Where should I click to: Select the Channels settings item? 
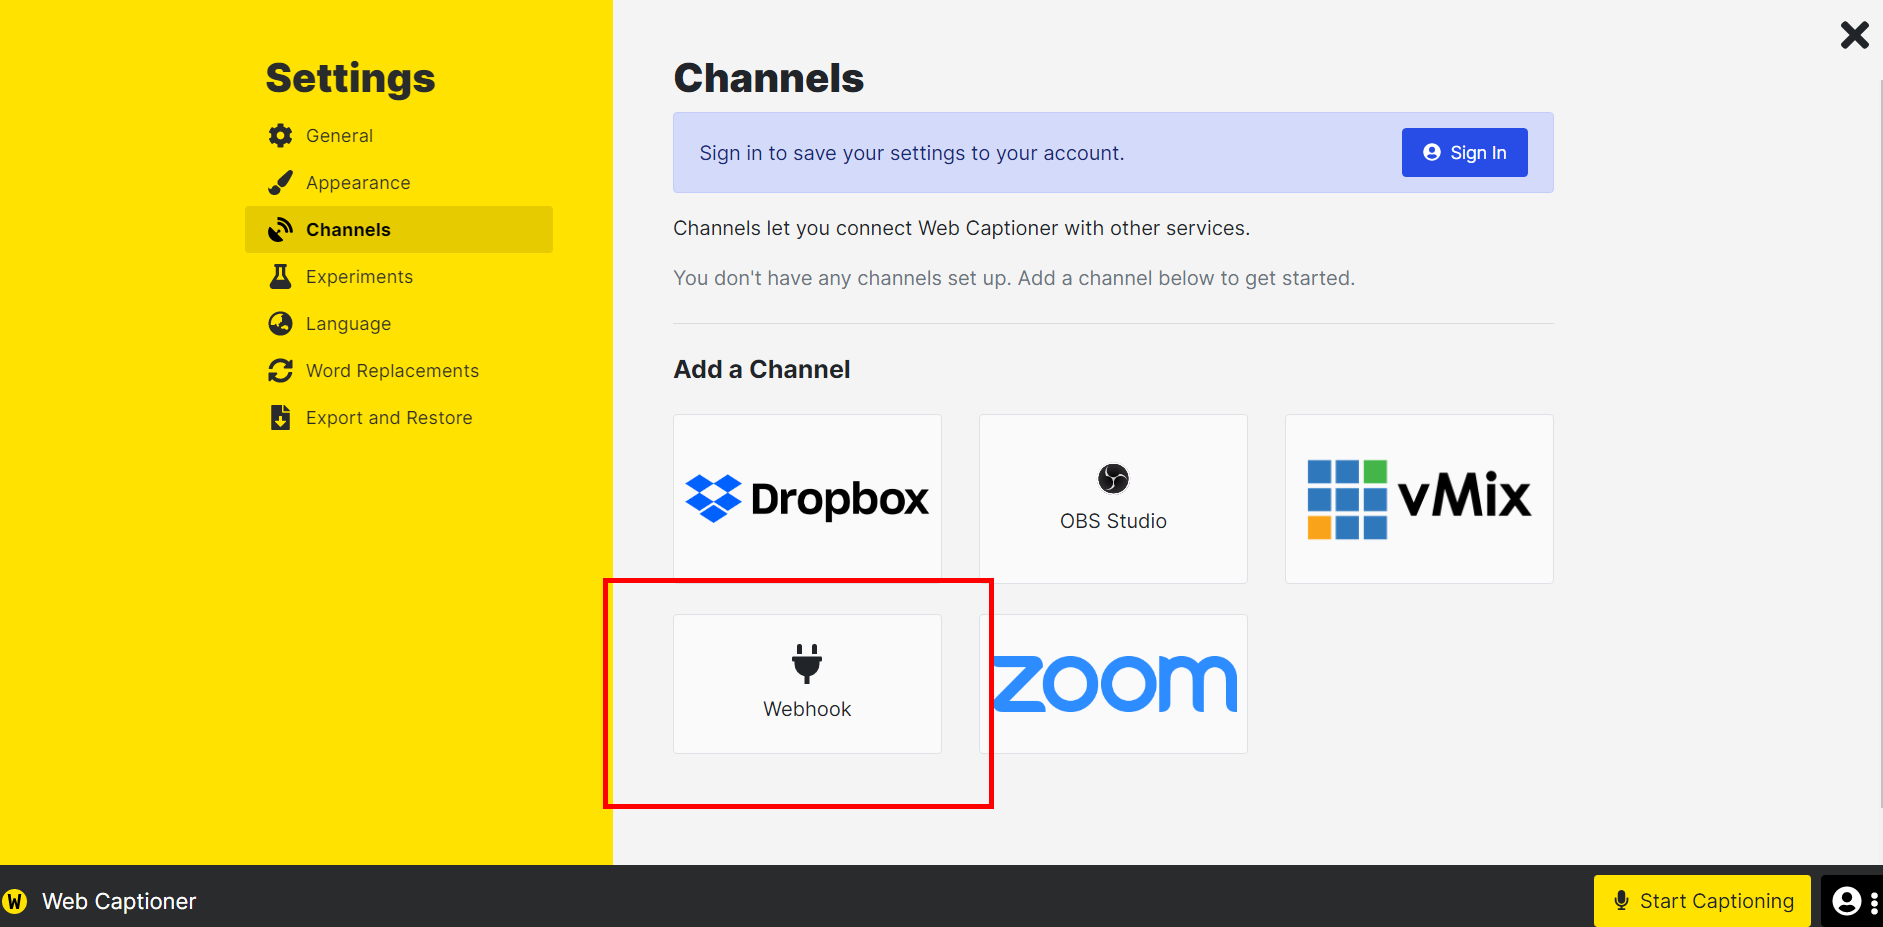pos(399,230)
